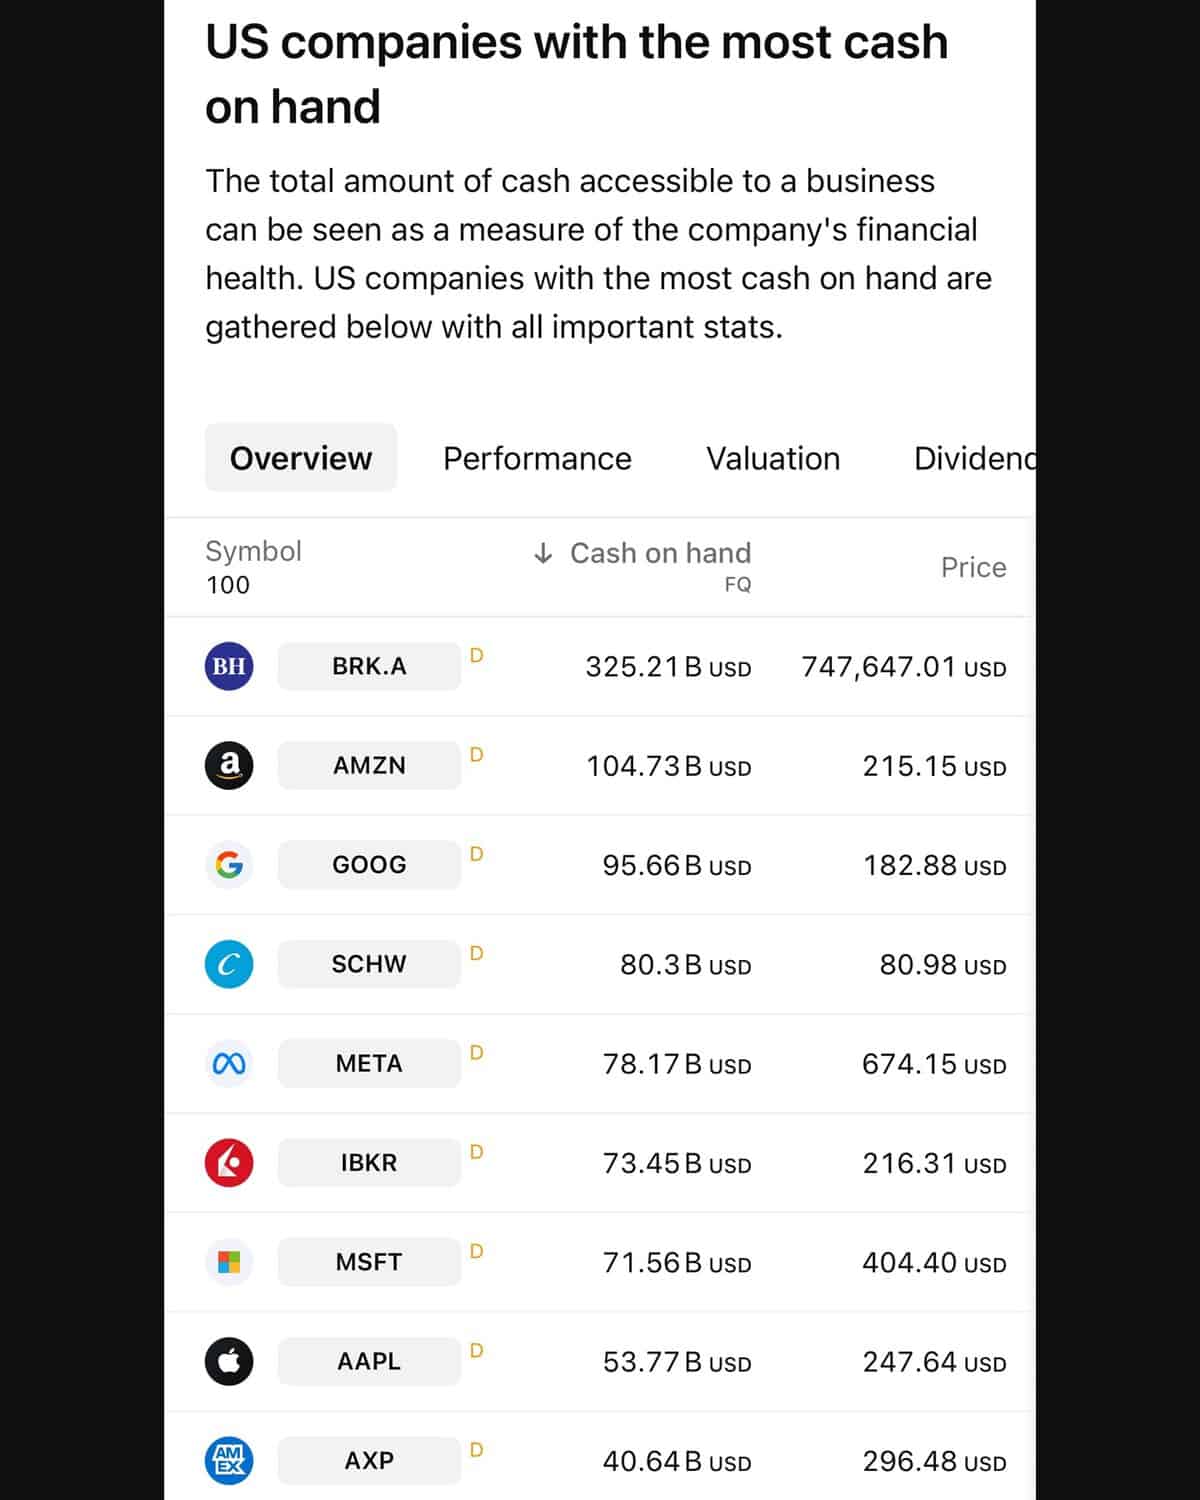Select the Overview tab
This screenshot has width=1200, height=1500.
[301, 459]
